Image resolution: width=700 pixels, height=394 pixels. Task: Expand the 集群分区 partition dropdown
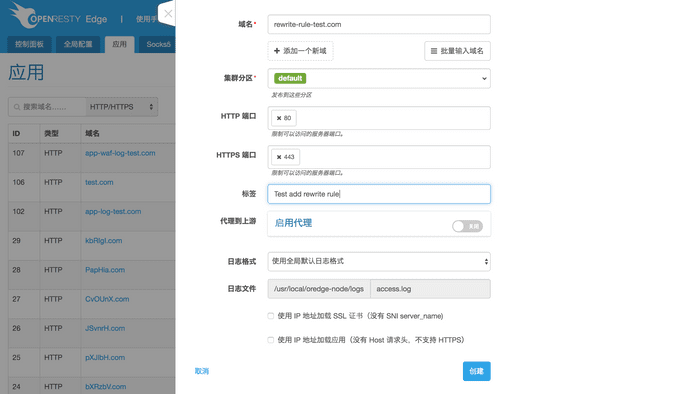click(379, 79)
